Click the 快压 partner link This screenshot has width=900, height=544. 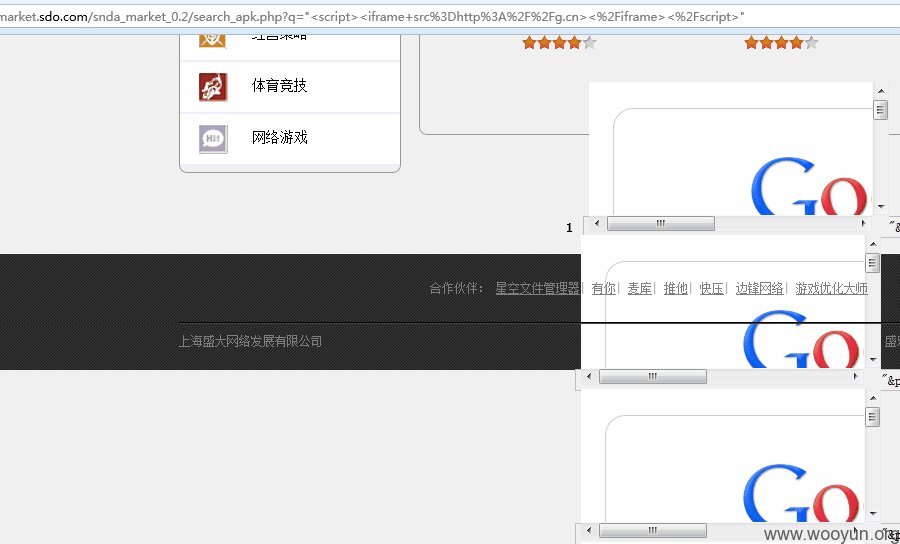[712, 289]
